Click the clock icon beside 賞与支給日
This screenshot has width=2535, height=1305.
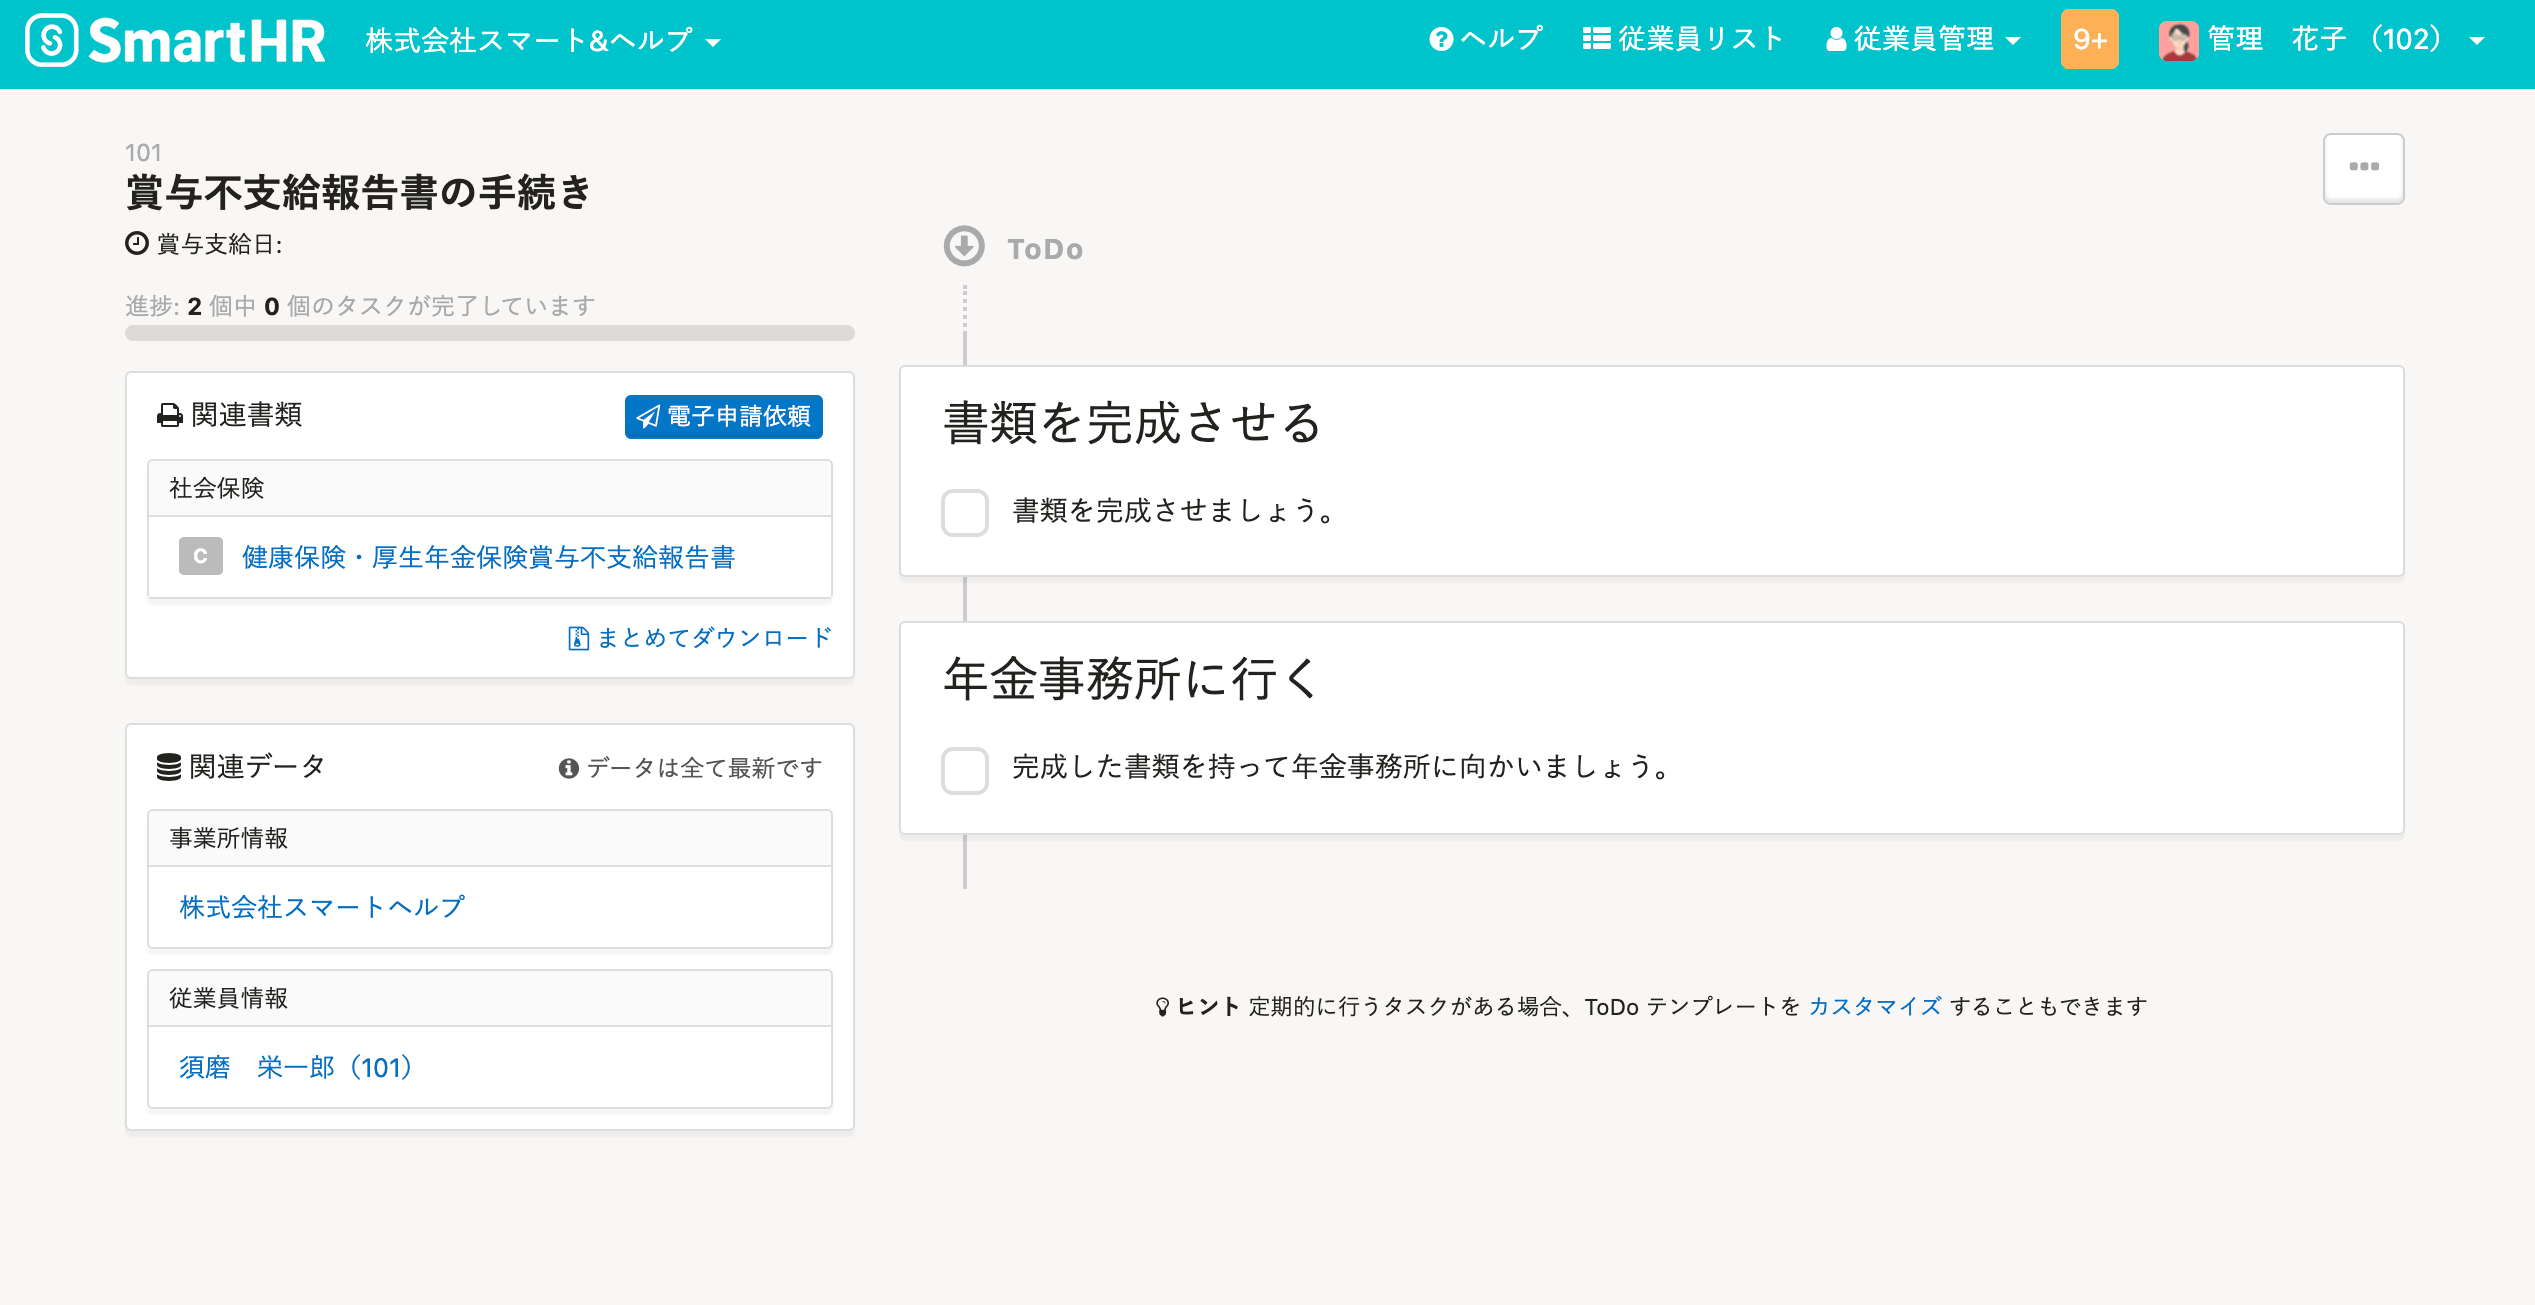pyautogui.click(x=137, y=243)
